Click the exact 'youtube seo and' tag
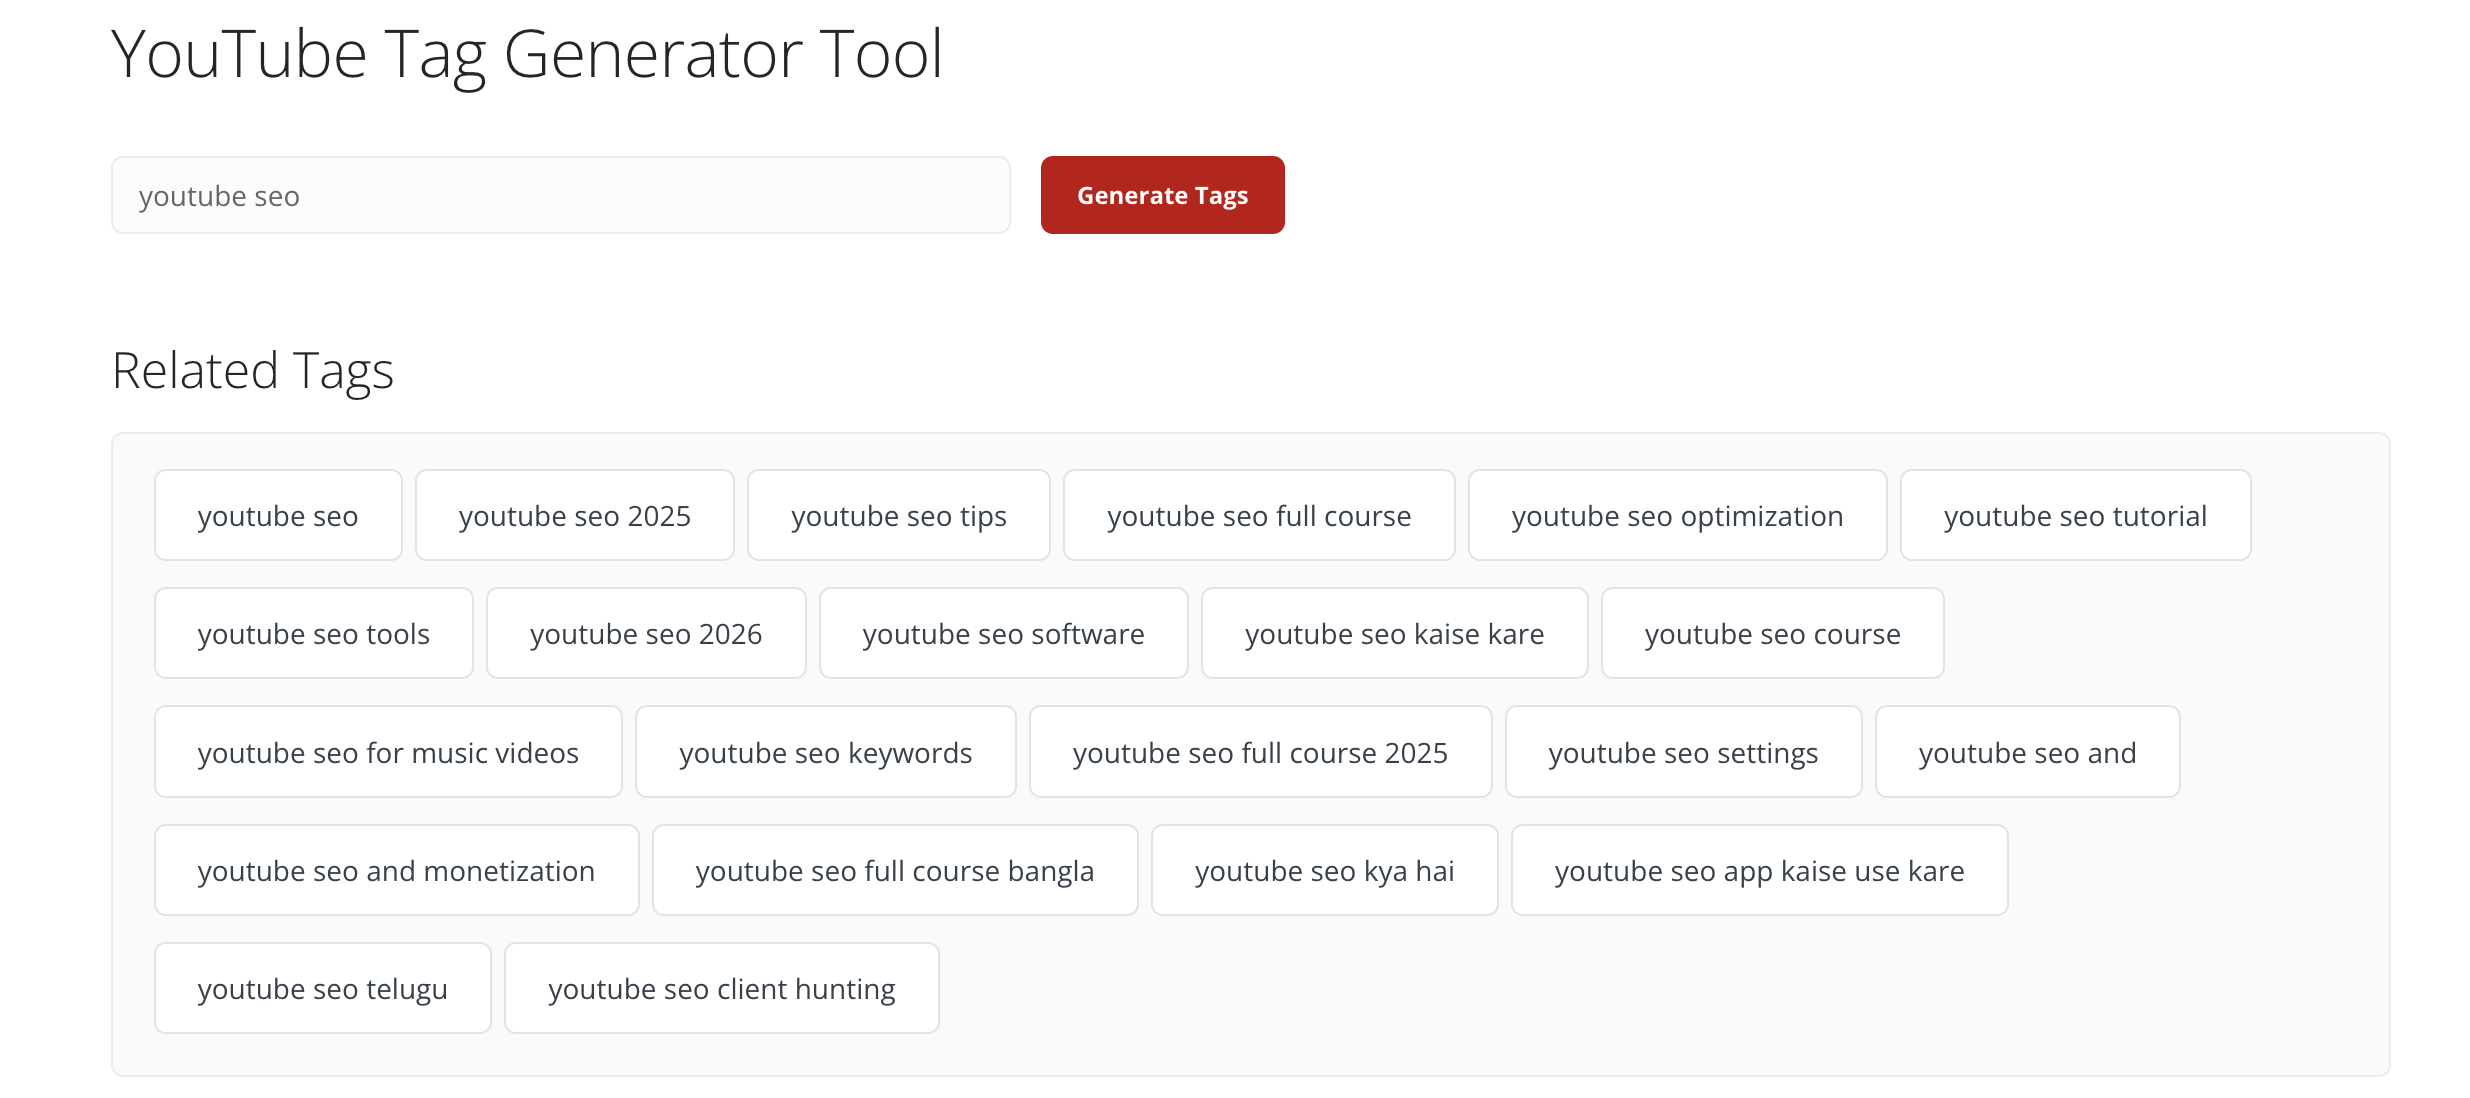Viewport: 2470px width, 1098px height. [2028, 752]
